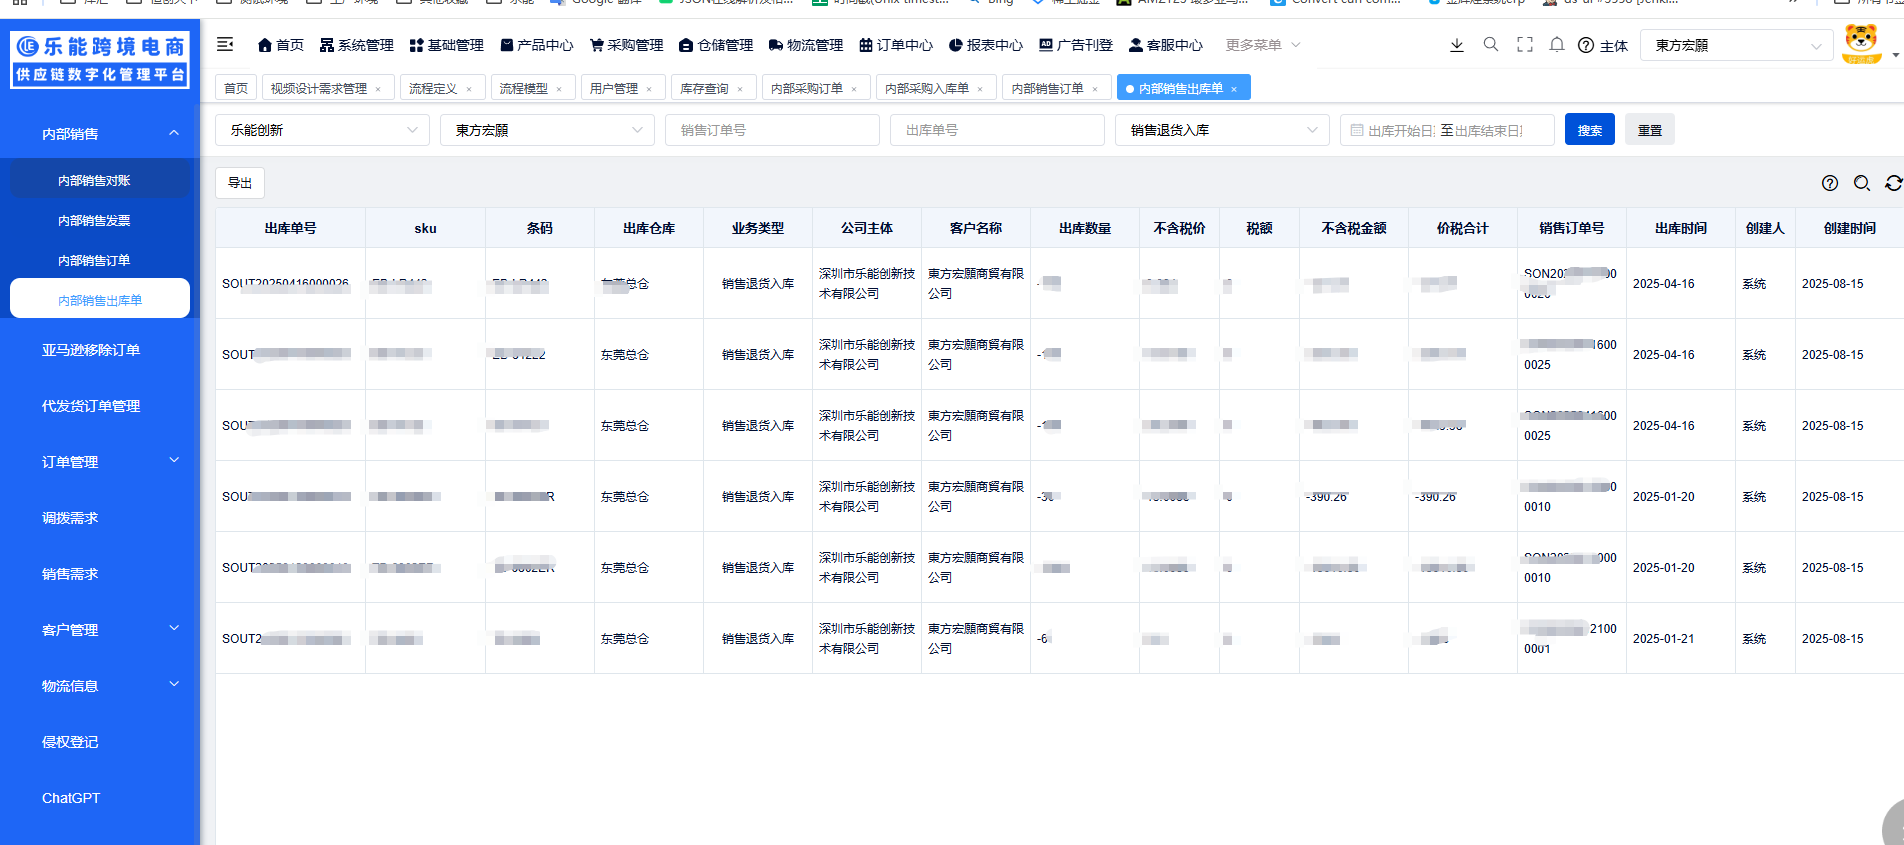Open the 销售退货入库 type dropdown
This screenshot has width=1904, height=845.
(x=1222, y=130)
